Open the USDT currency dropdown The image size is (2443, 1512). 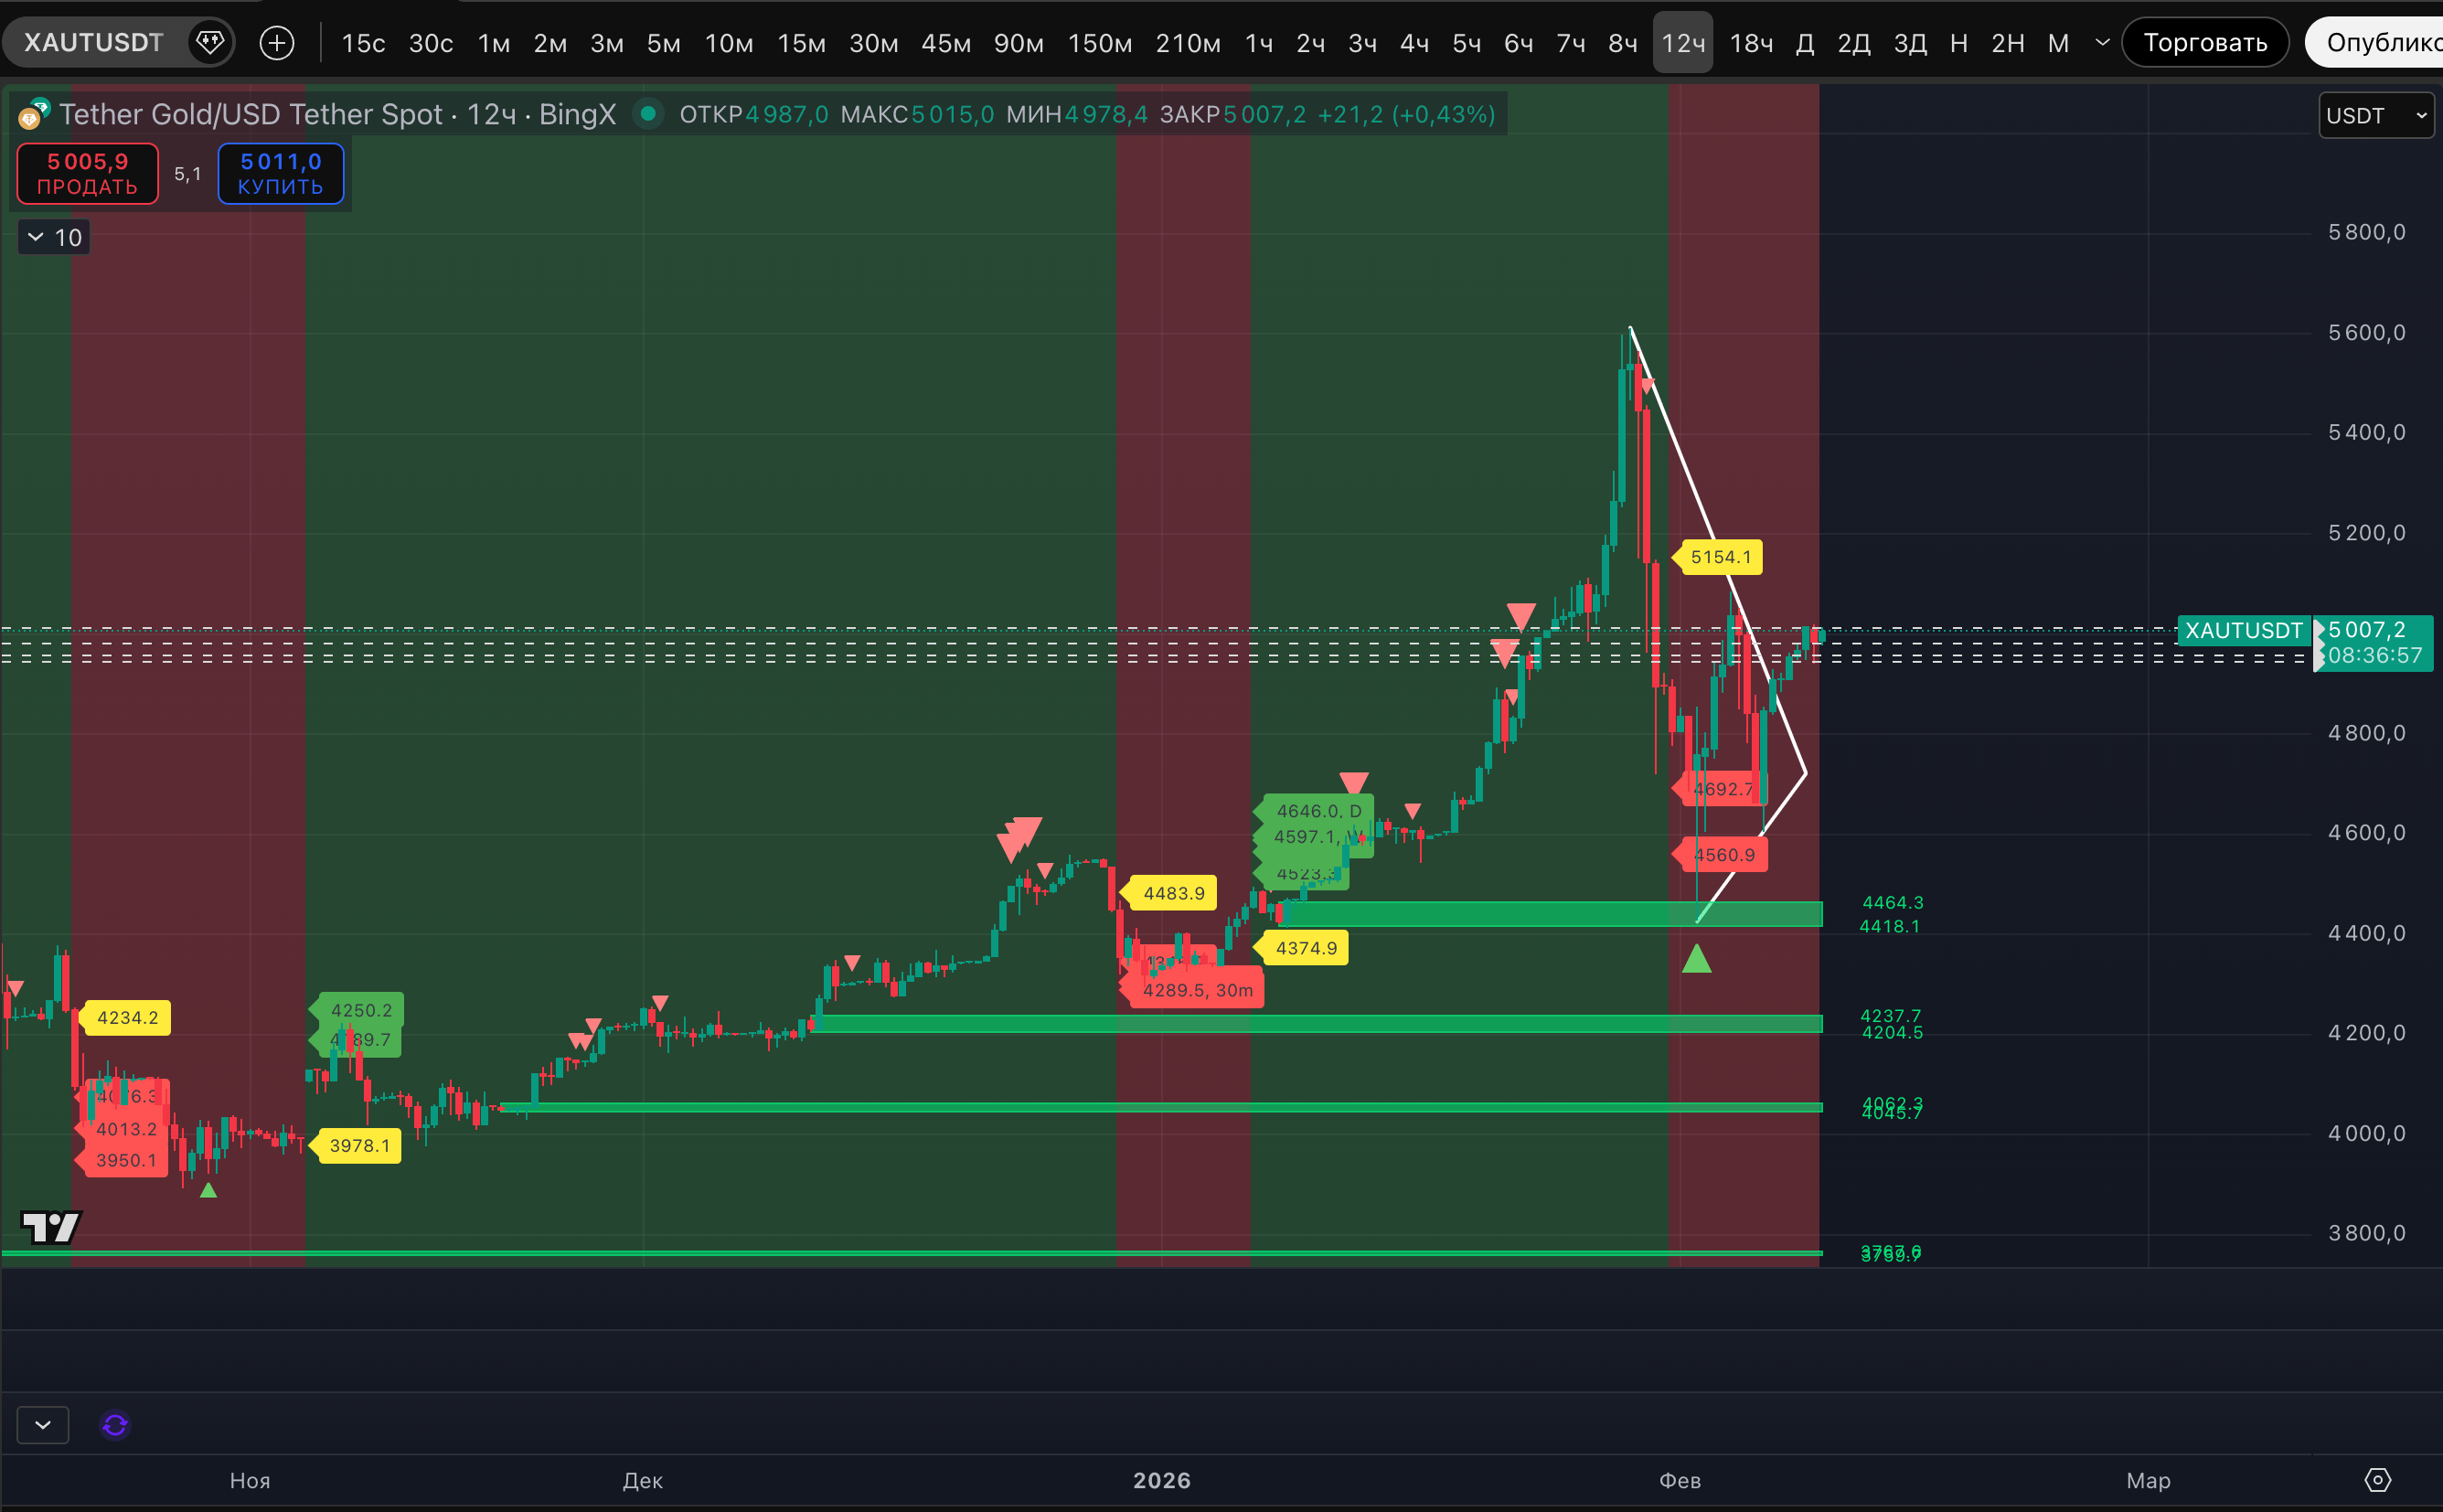(x=2375, y=115)
